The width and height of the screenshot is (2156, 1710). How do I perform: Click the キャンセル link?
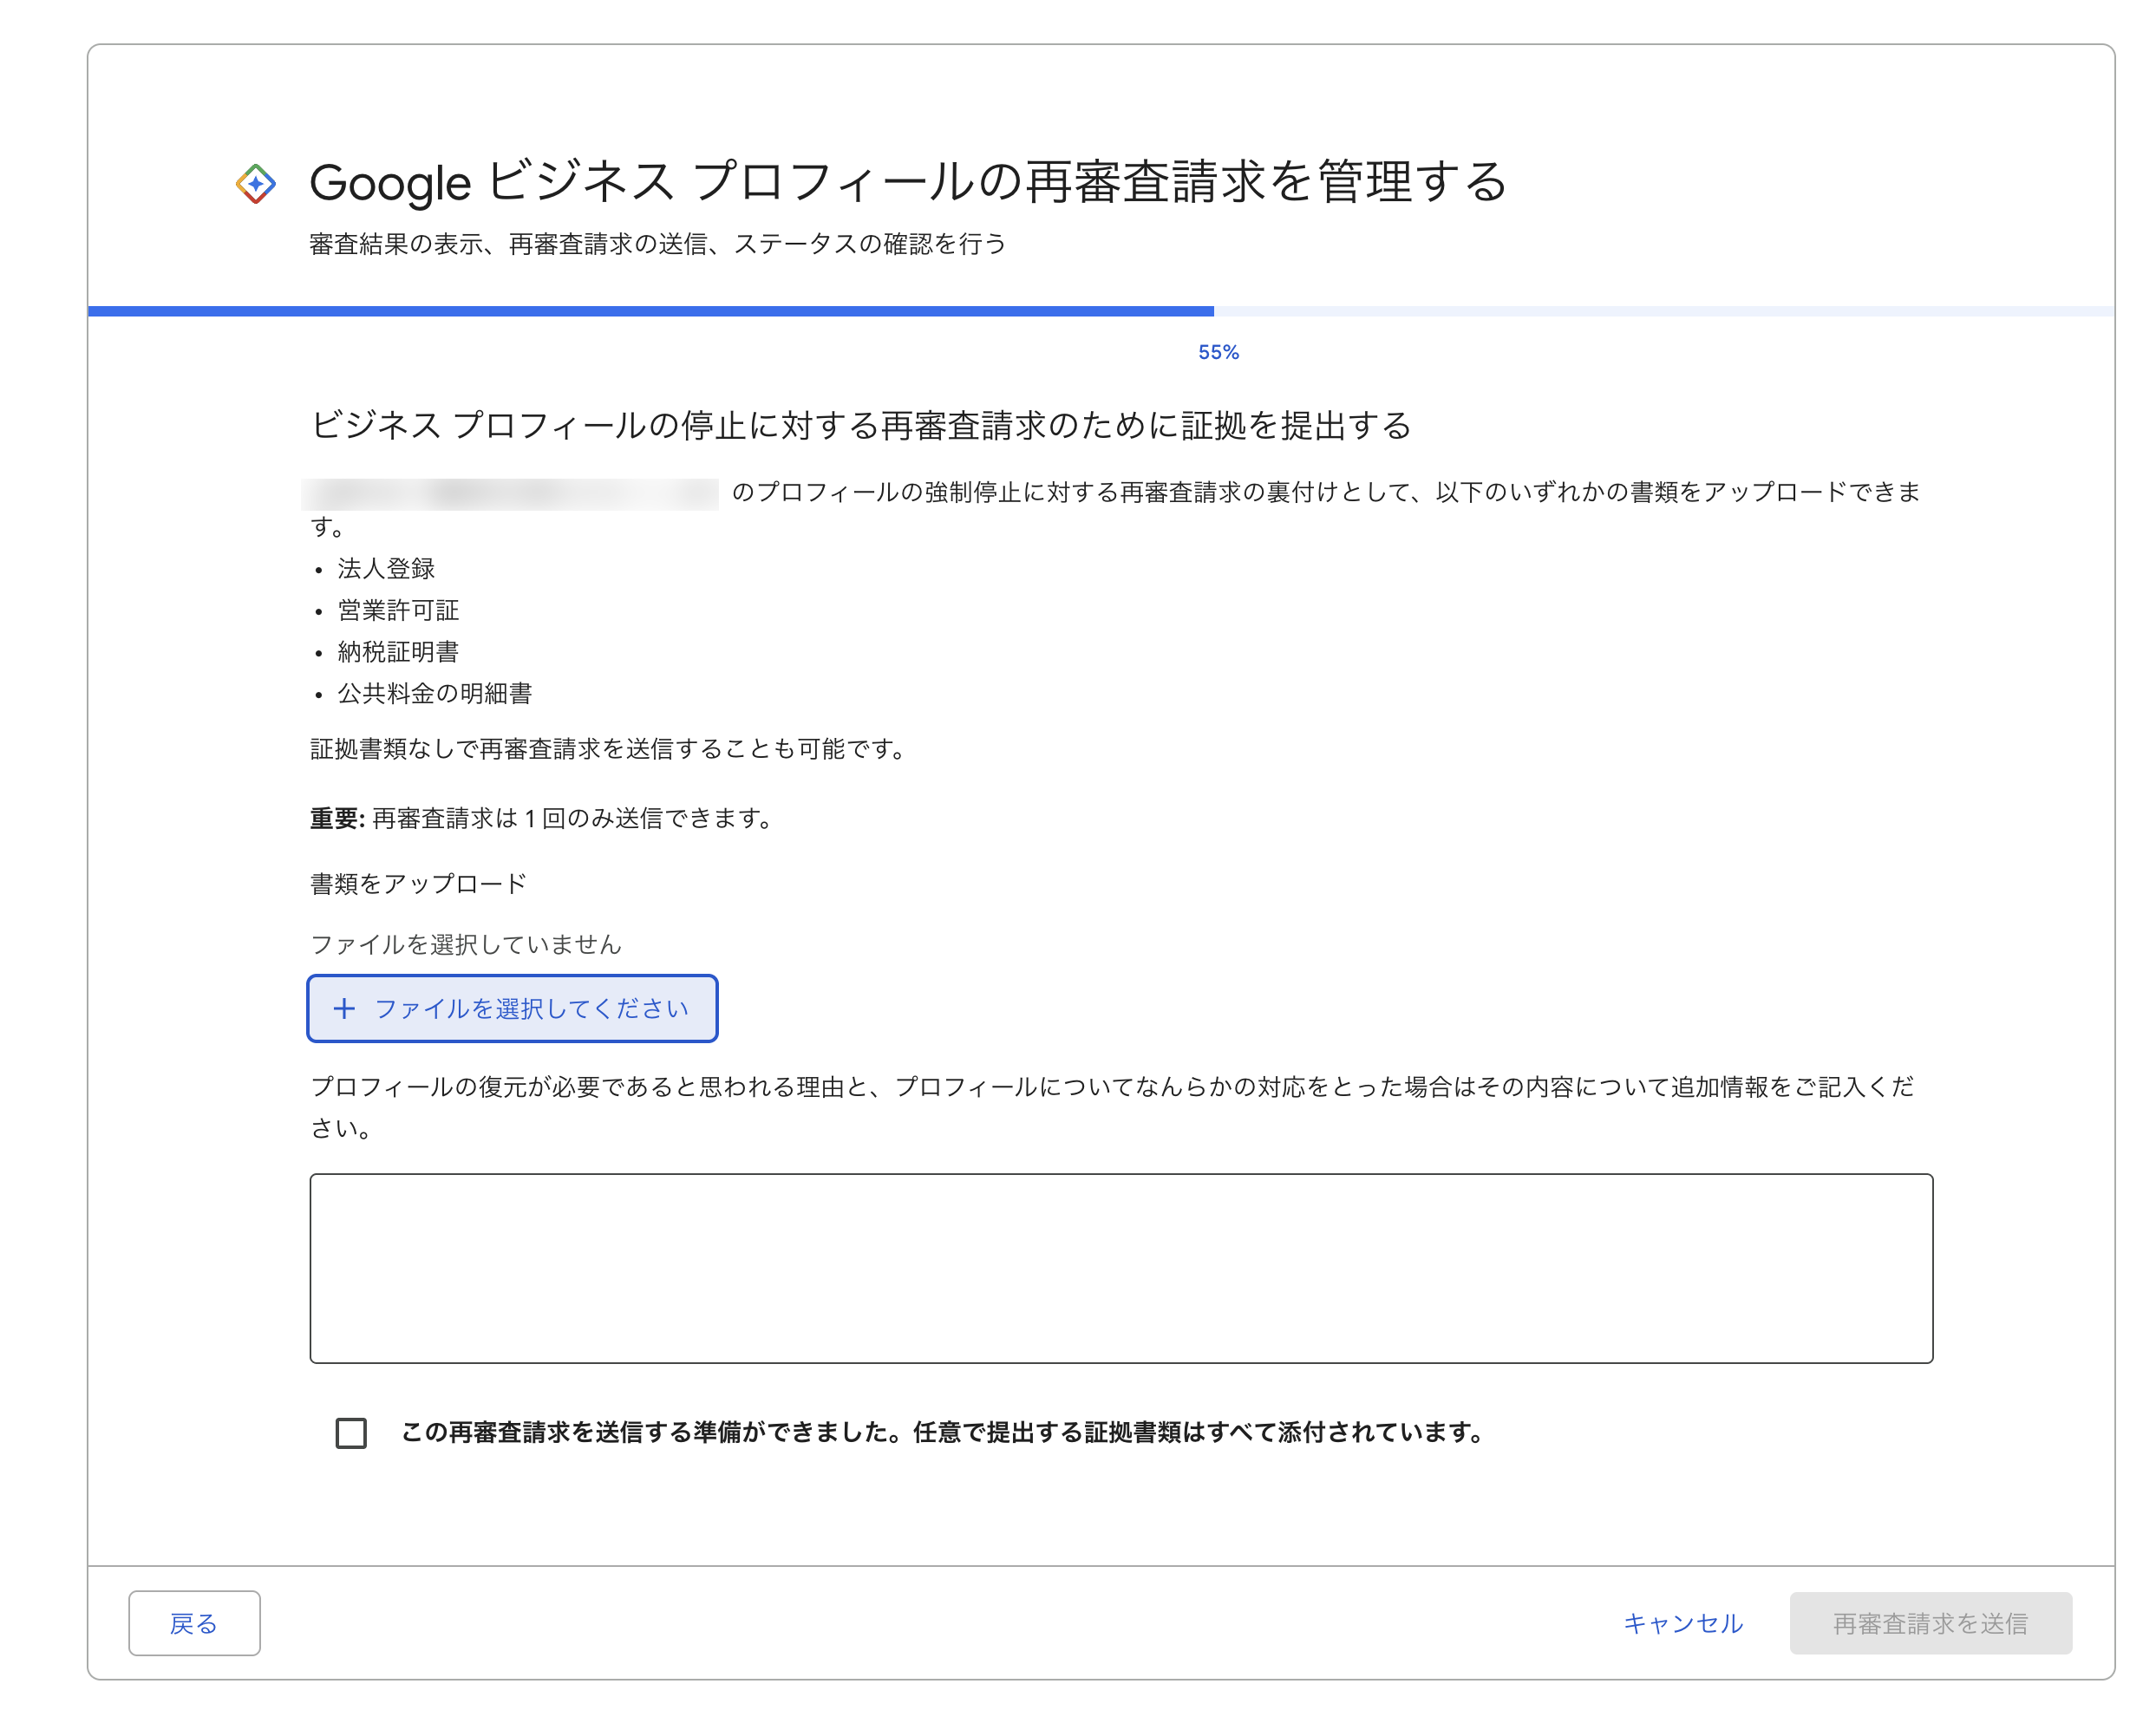[1683, 1622]
